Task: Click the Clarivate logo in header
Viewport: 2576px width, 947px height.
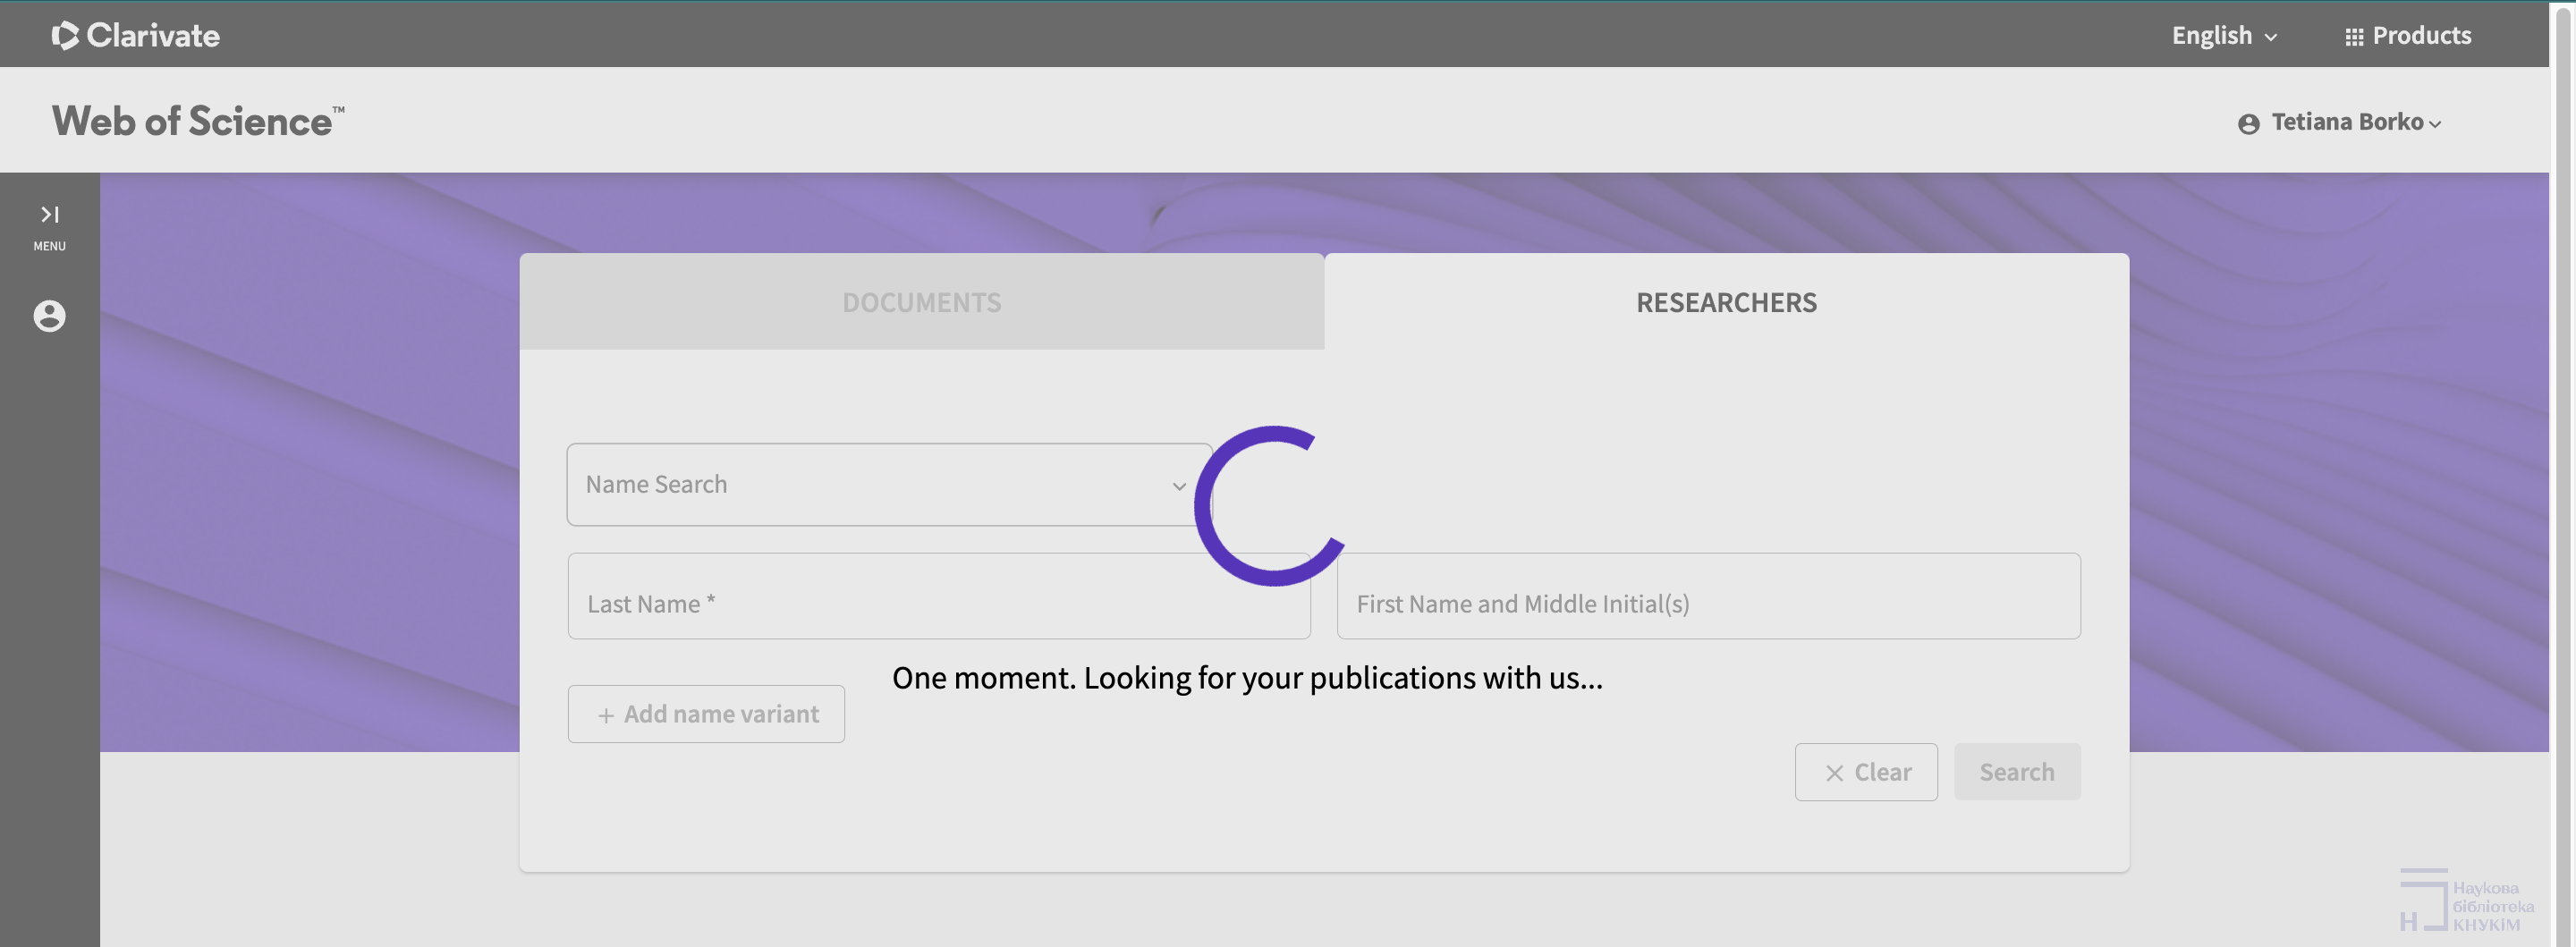Action: 135,35
